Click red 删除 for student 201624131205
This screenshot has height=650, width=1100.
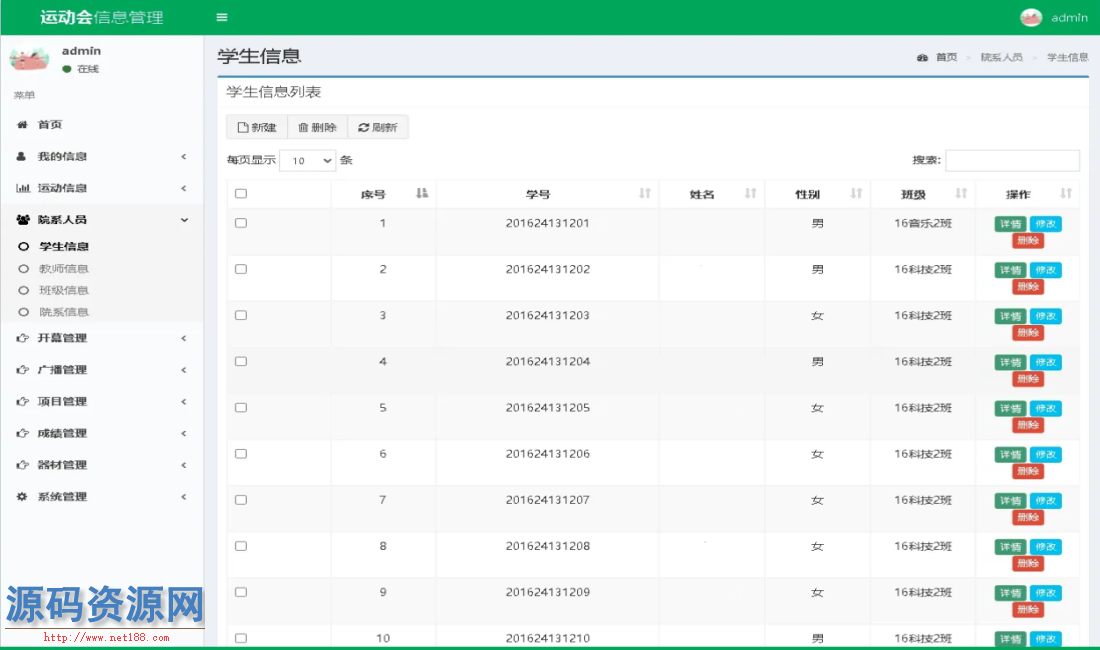tap(1028, 425)
